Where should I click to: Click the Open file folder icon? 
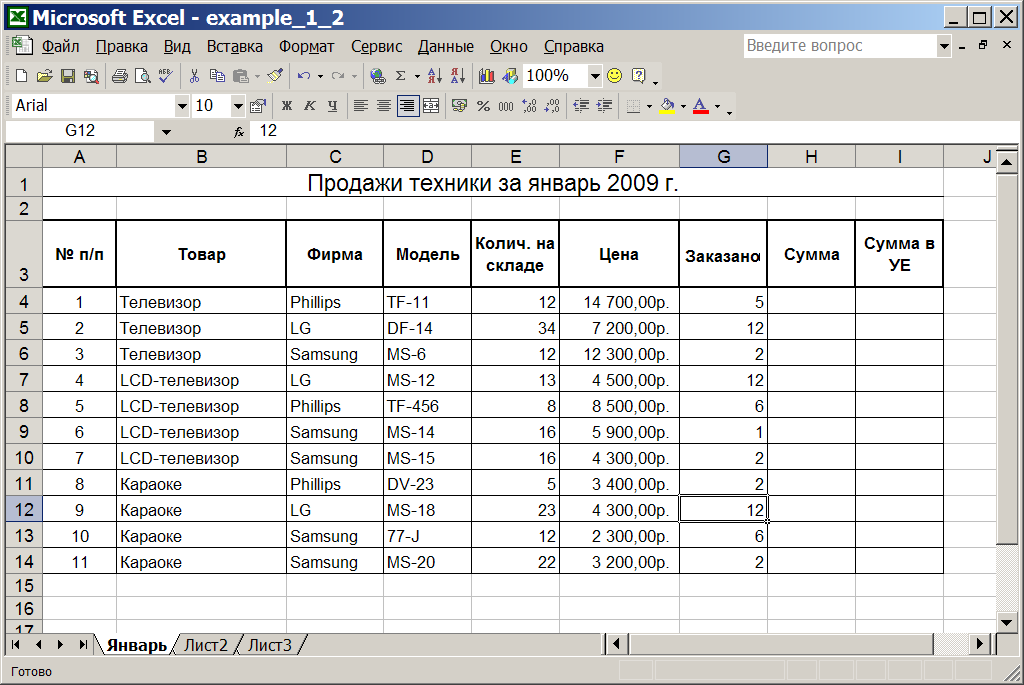[x=44, y=76]
